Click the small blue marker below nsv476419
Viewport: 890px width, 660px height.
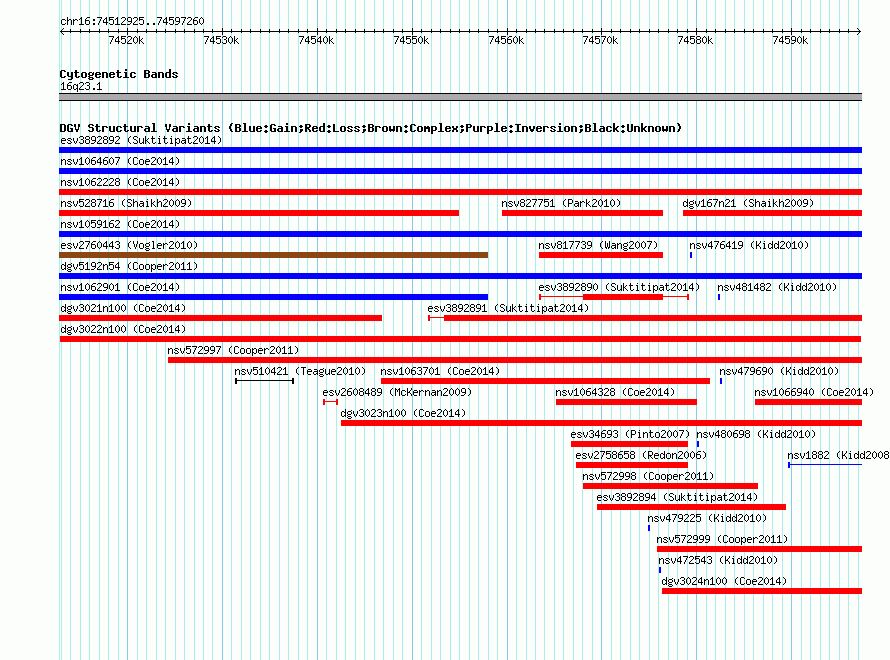pyautogui.click(x=691, y=255)
